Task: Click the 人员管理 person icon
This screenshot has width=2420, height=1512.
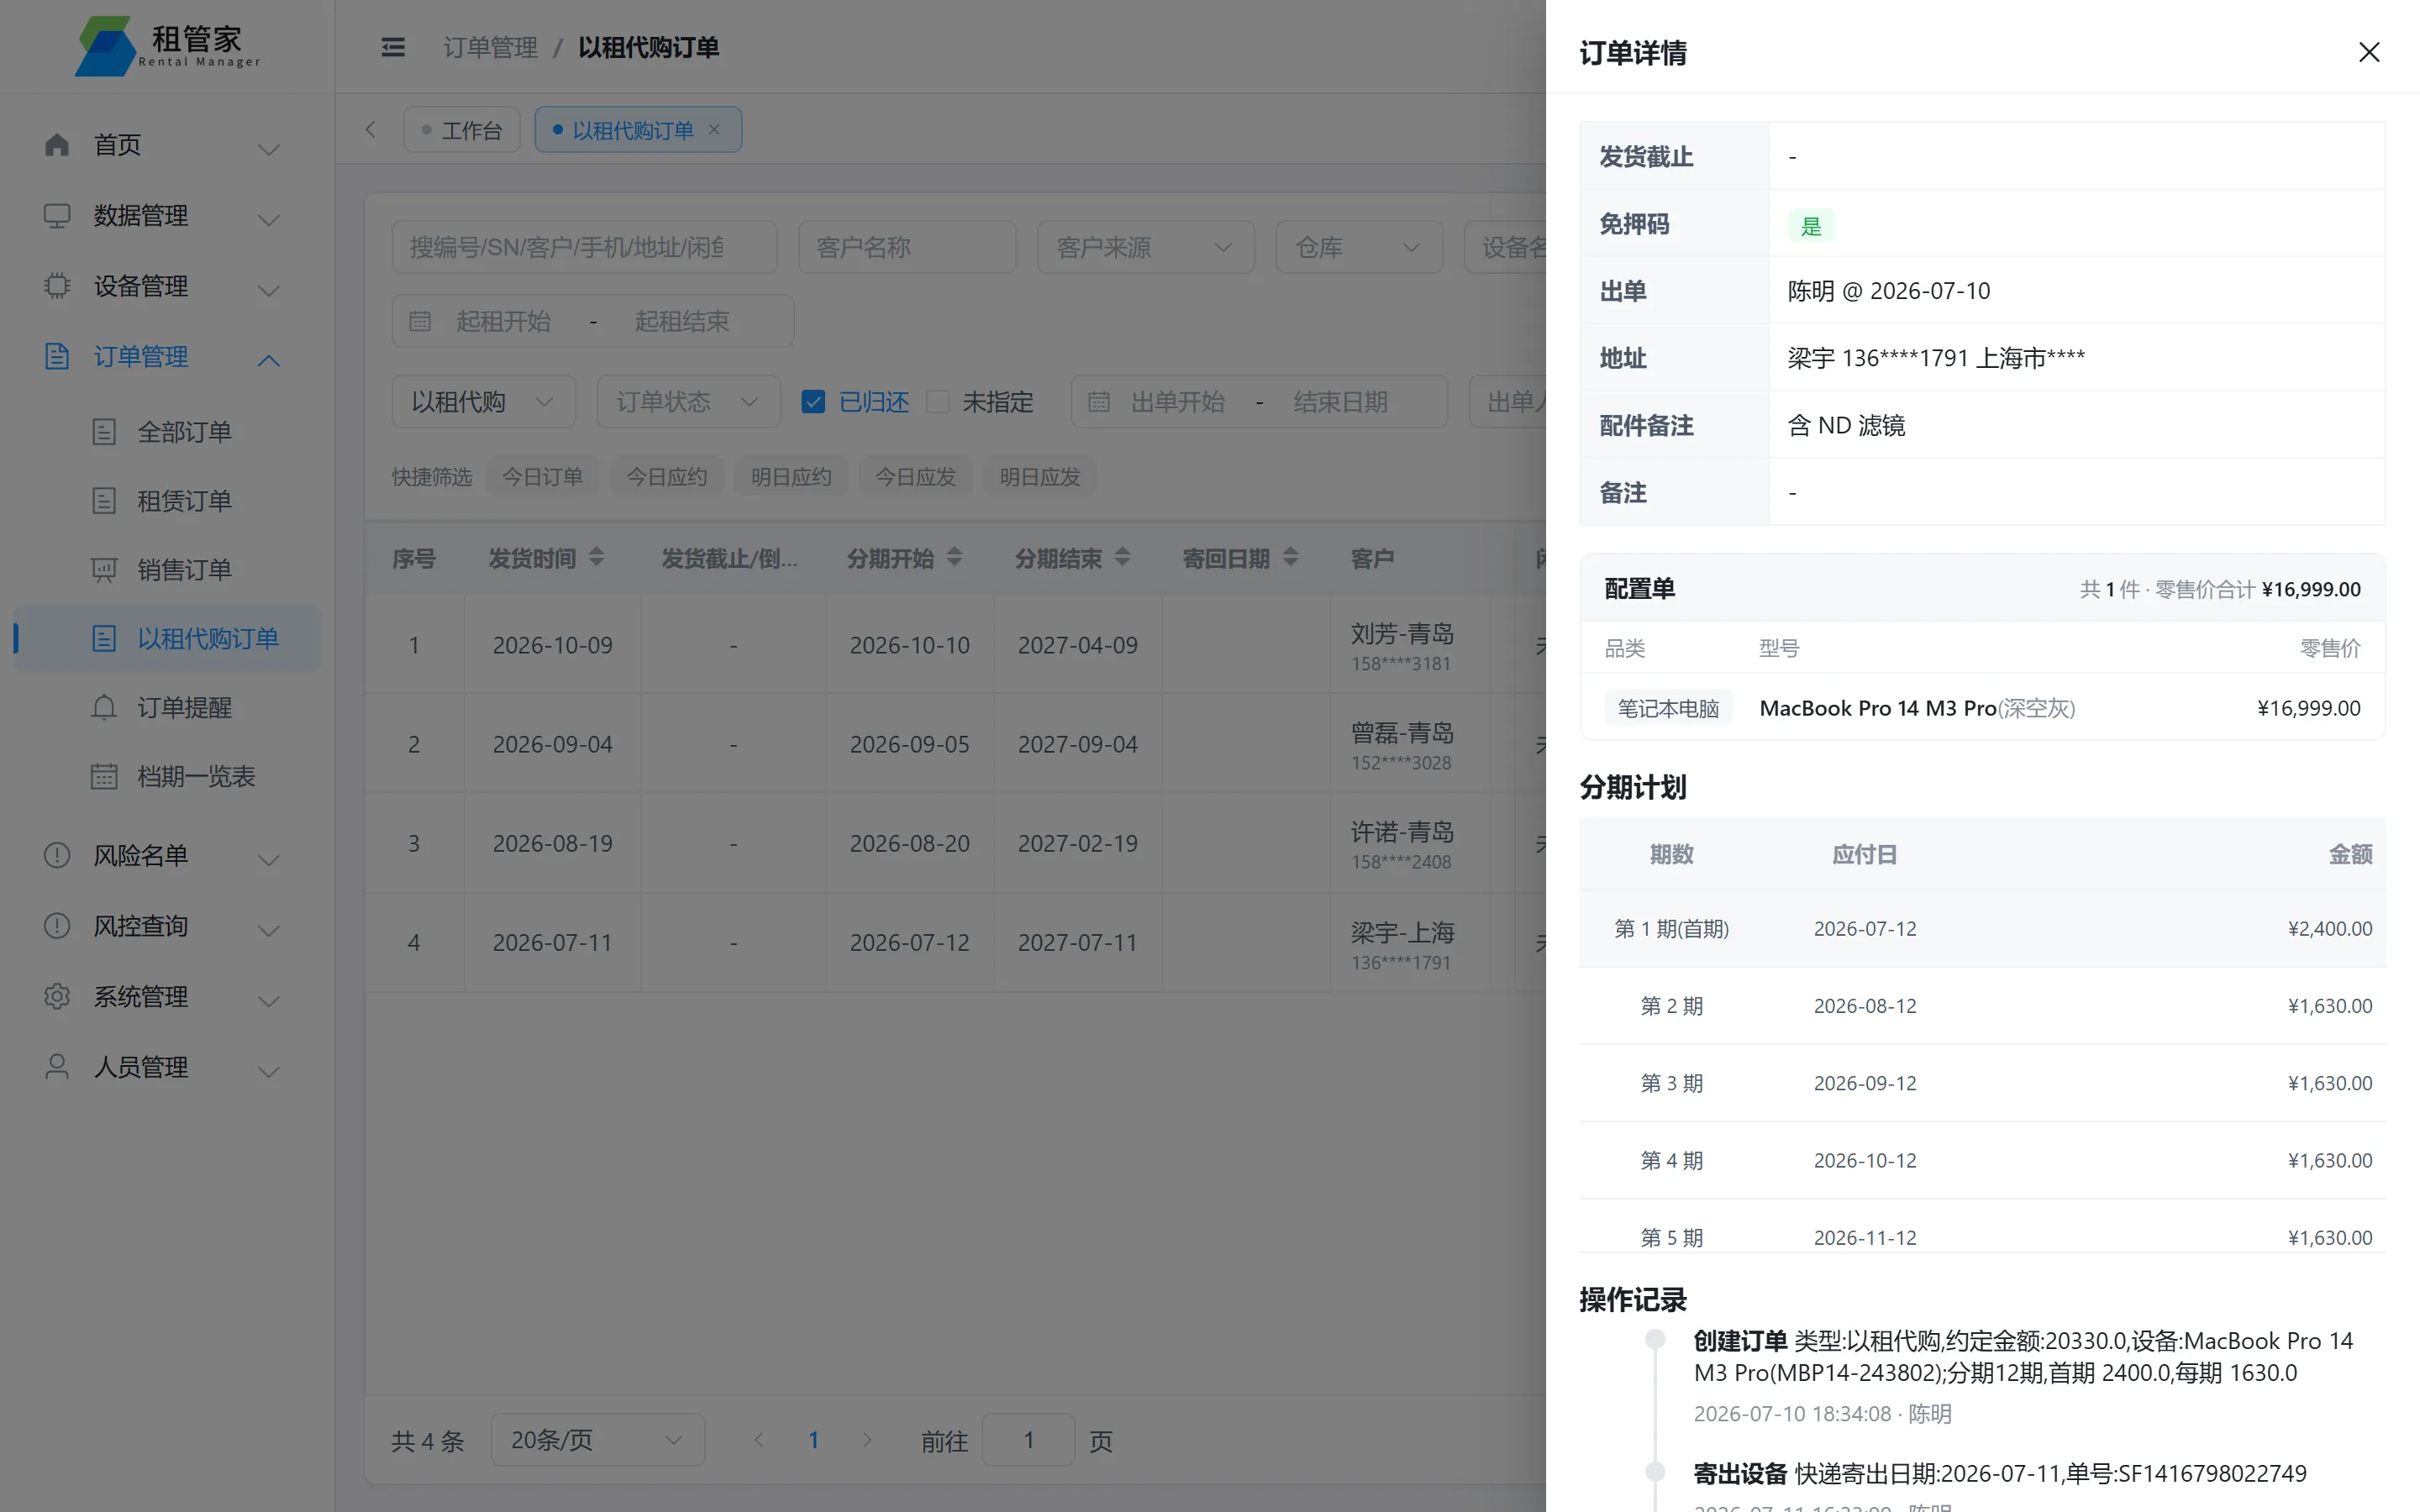Action: pos(57,1067)
